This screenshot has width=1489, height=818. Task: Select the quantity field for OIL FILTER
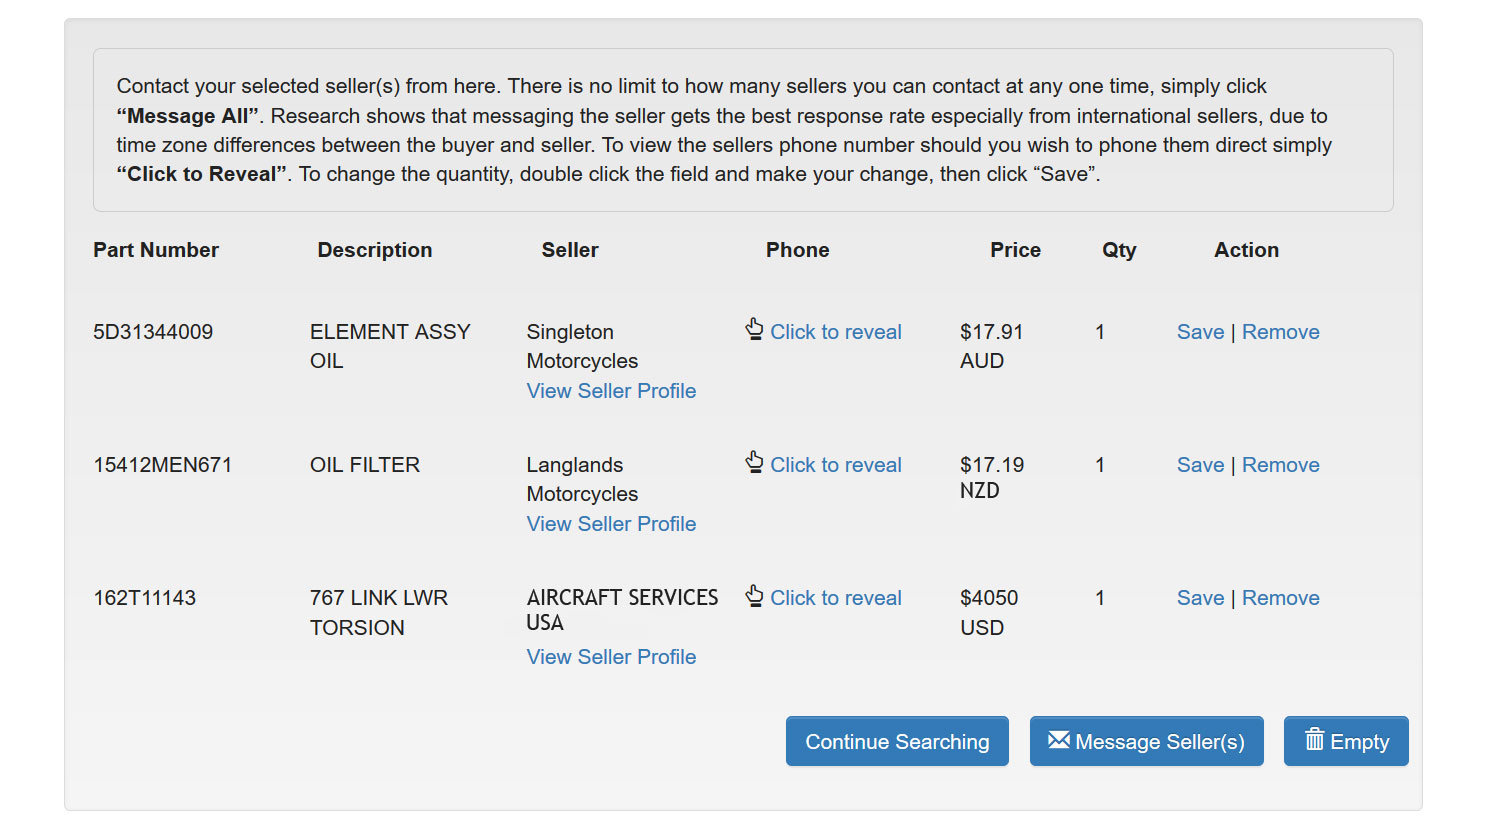click(1100, 465)
